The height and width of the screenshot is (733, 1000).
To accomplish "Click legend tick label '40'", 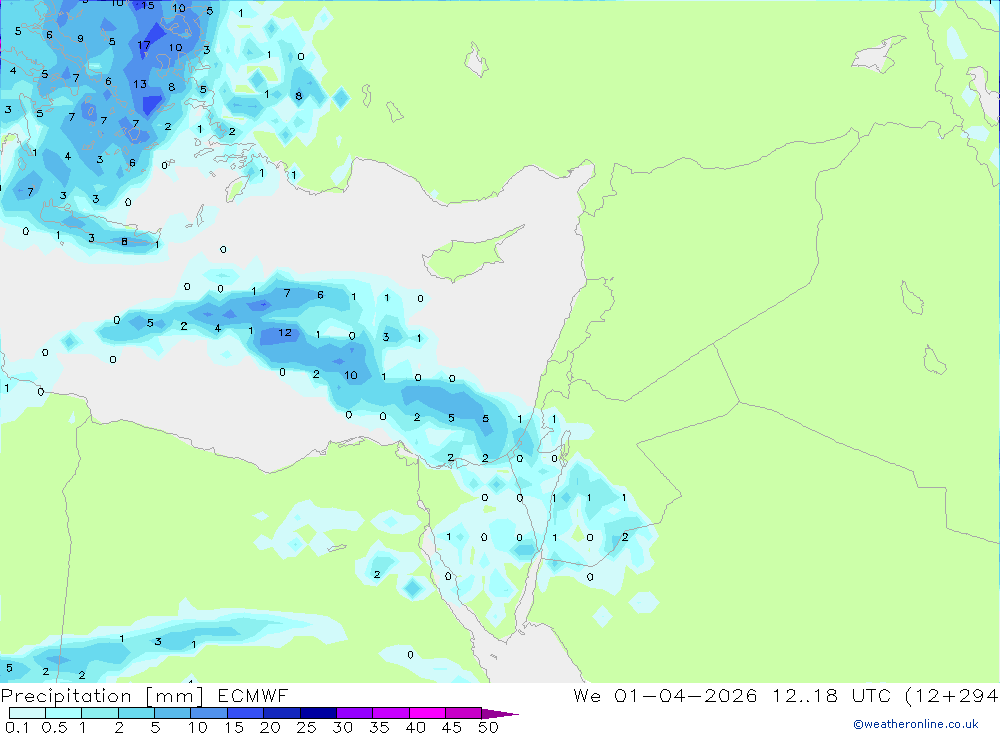I will click(416, 727).
